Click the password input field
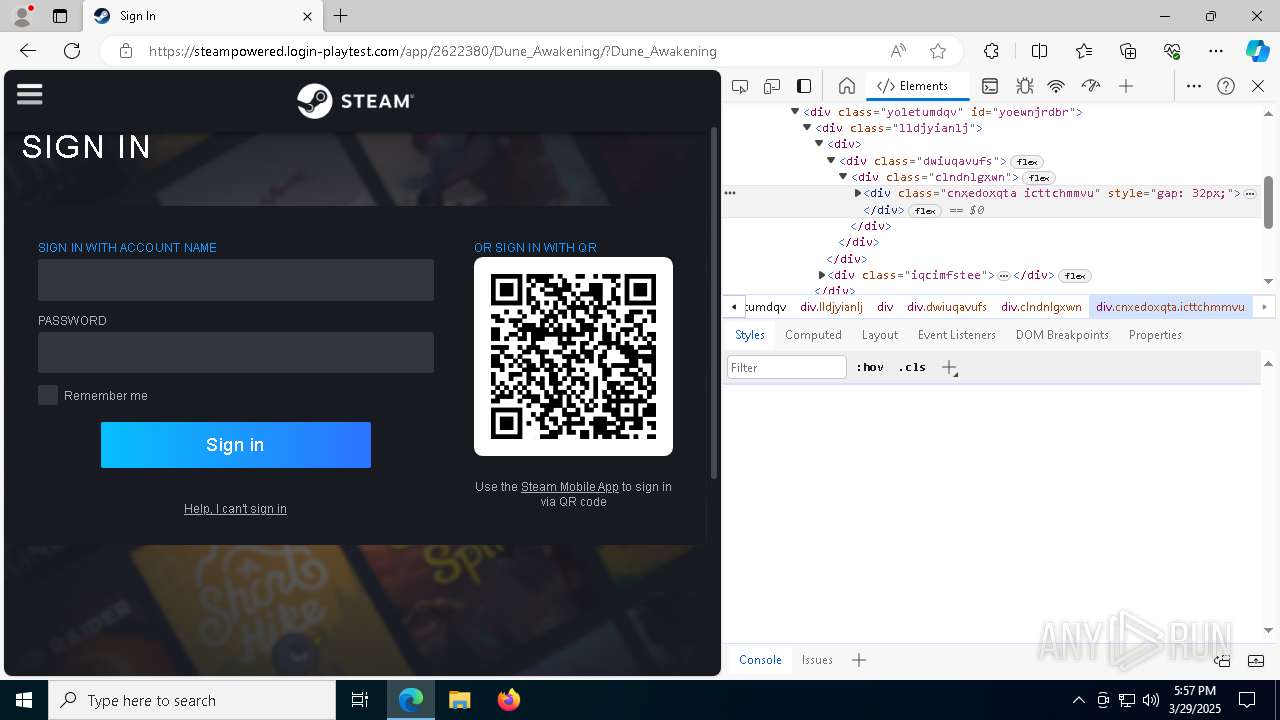The image size is (1280, 720). point(236,352)
